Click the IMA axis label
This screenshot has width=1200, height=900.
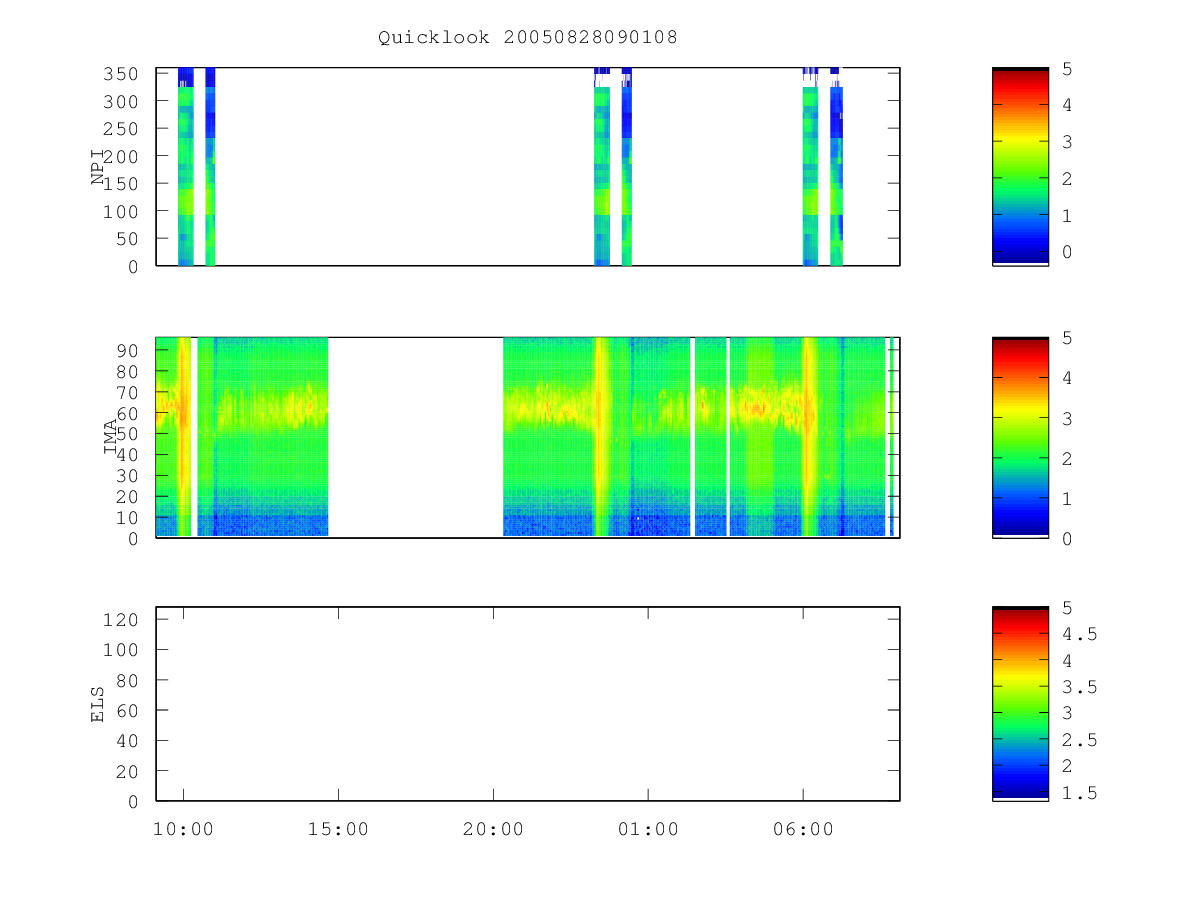point(111,437)
